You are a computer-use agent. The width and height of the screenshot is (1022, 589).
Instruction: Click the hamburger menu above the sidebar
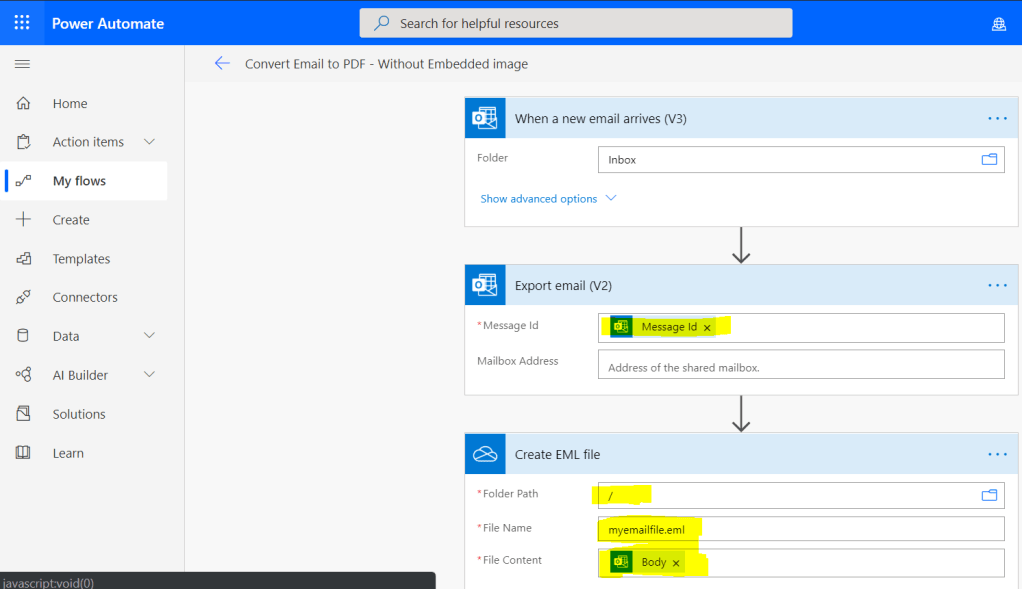[21, 62]
